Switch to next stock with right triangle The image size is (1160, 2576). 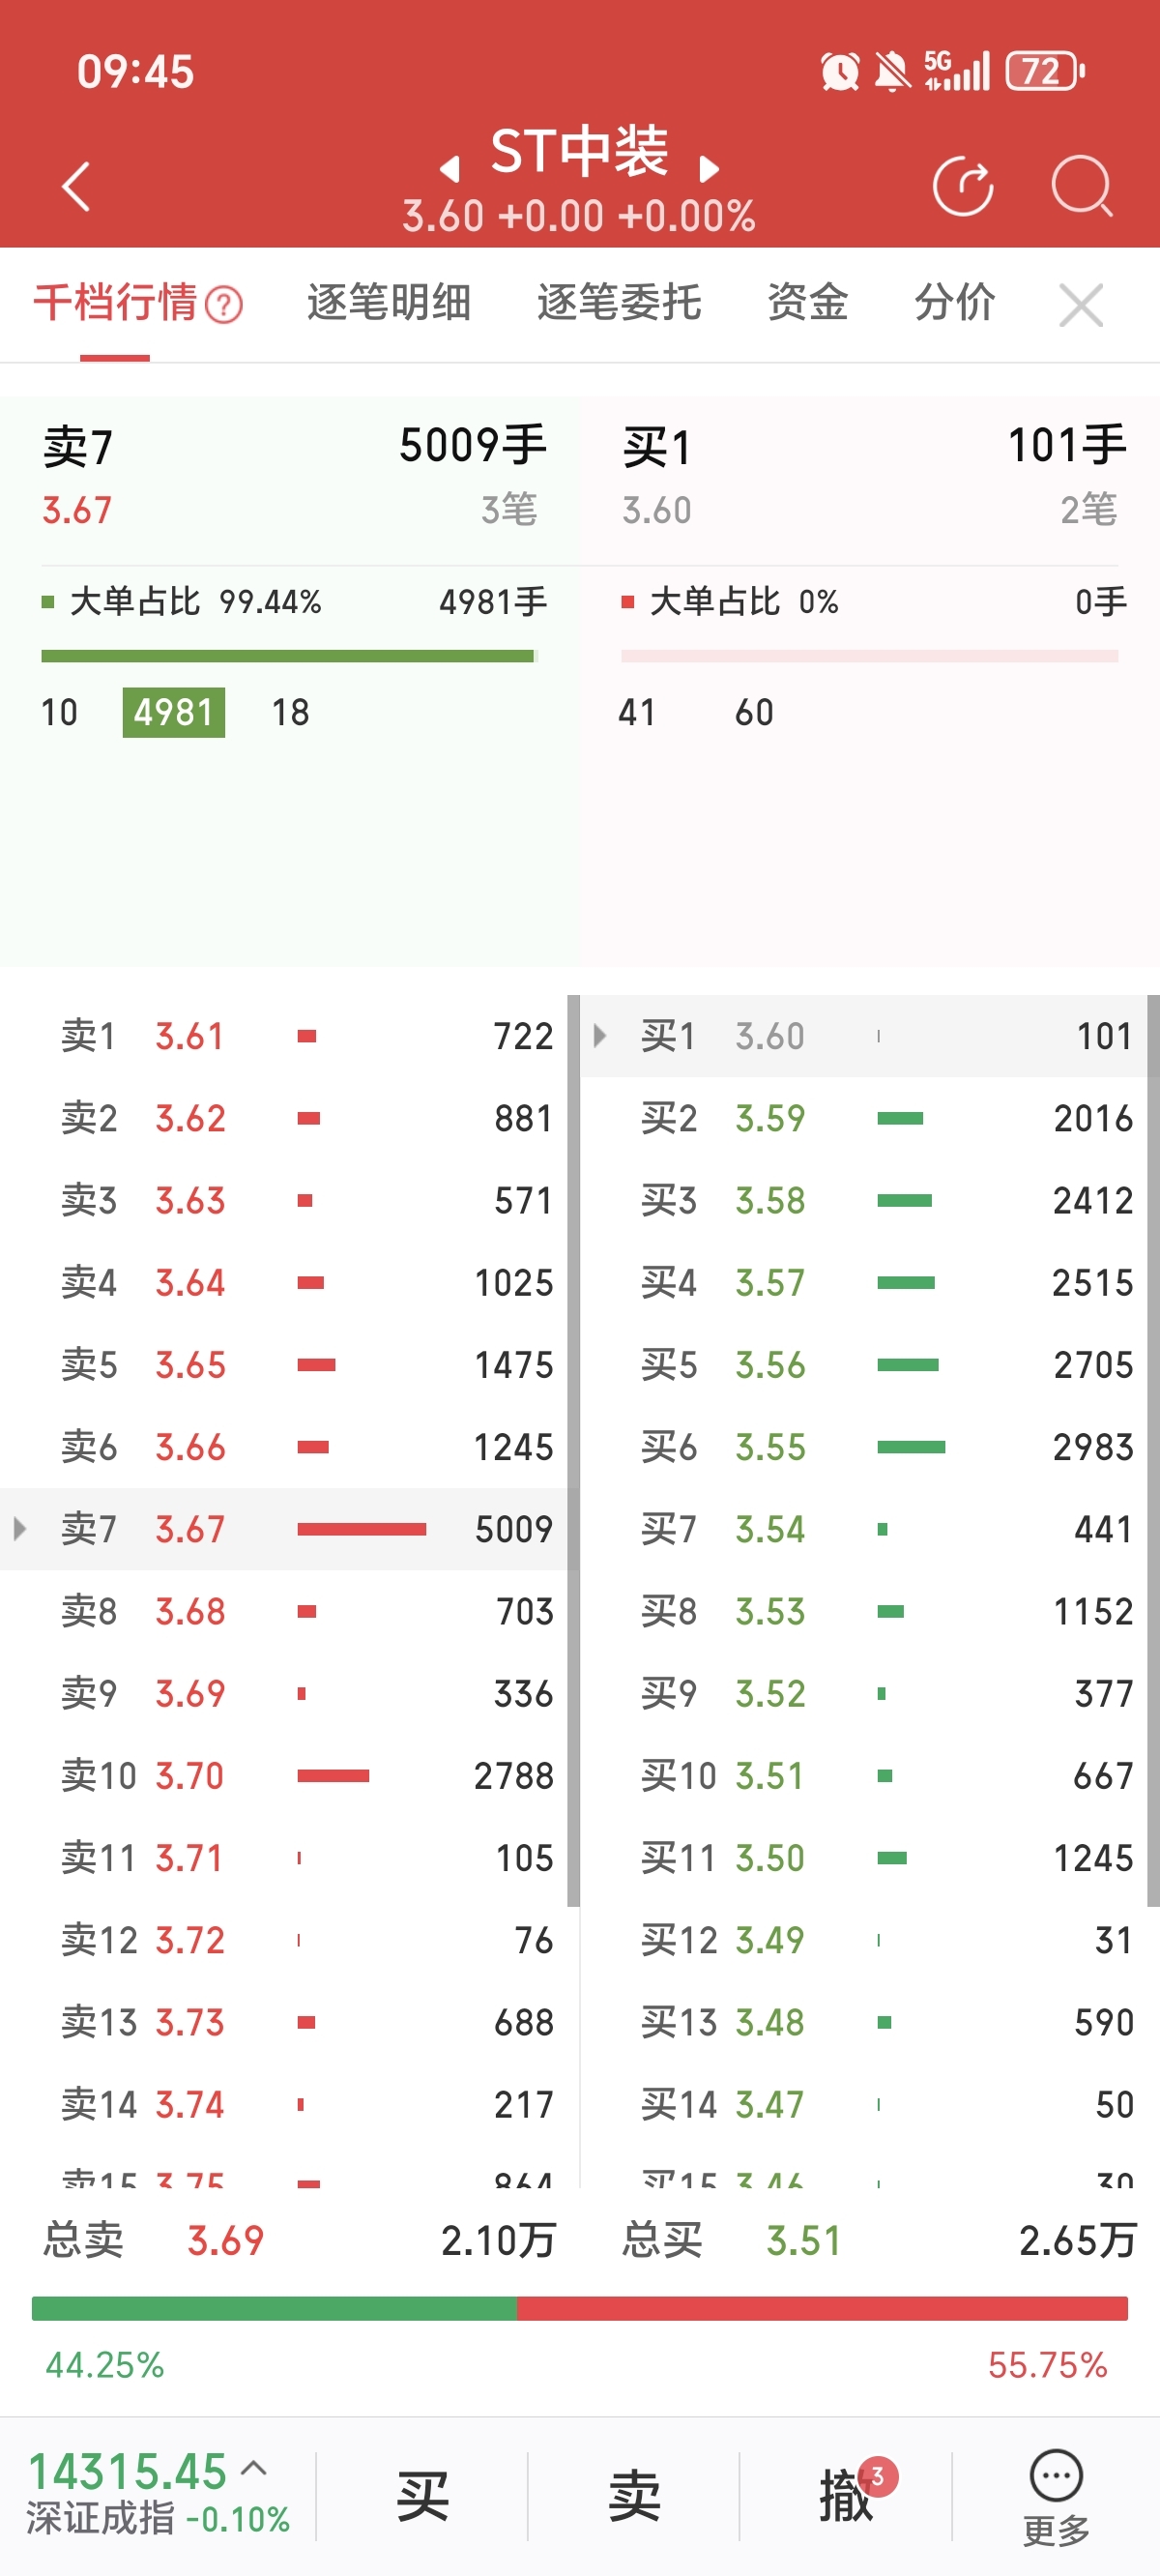tap(709, 169)
